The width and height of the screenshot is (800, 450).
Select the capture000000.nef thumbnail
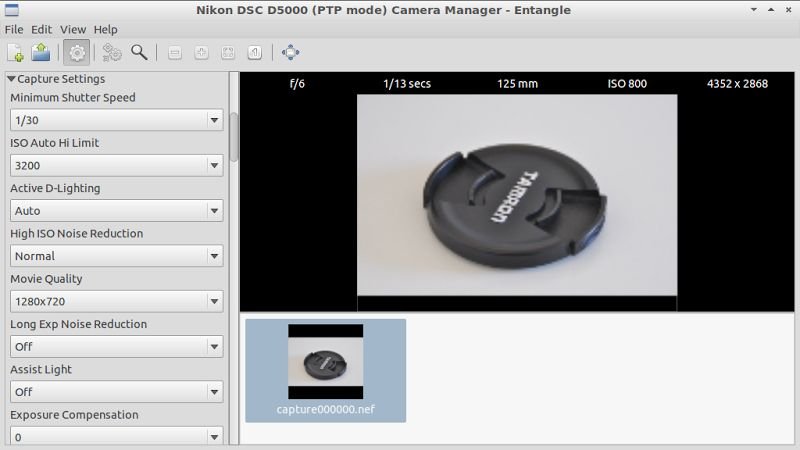click(x=325, y=370)
